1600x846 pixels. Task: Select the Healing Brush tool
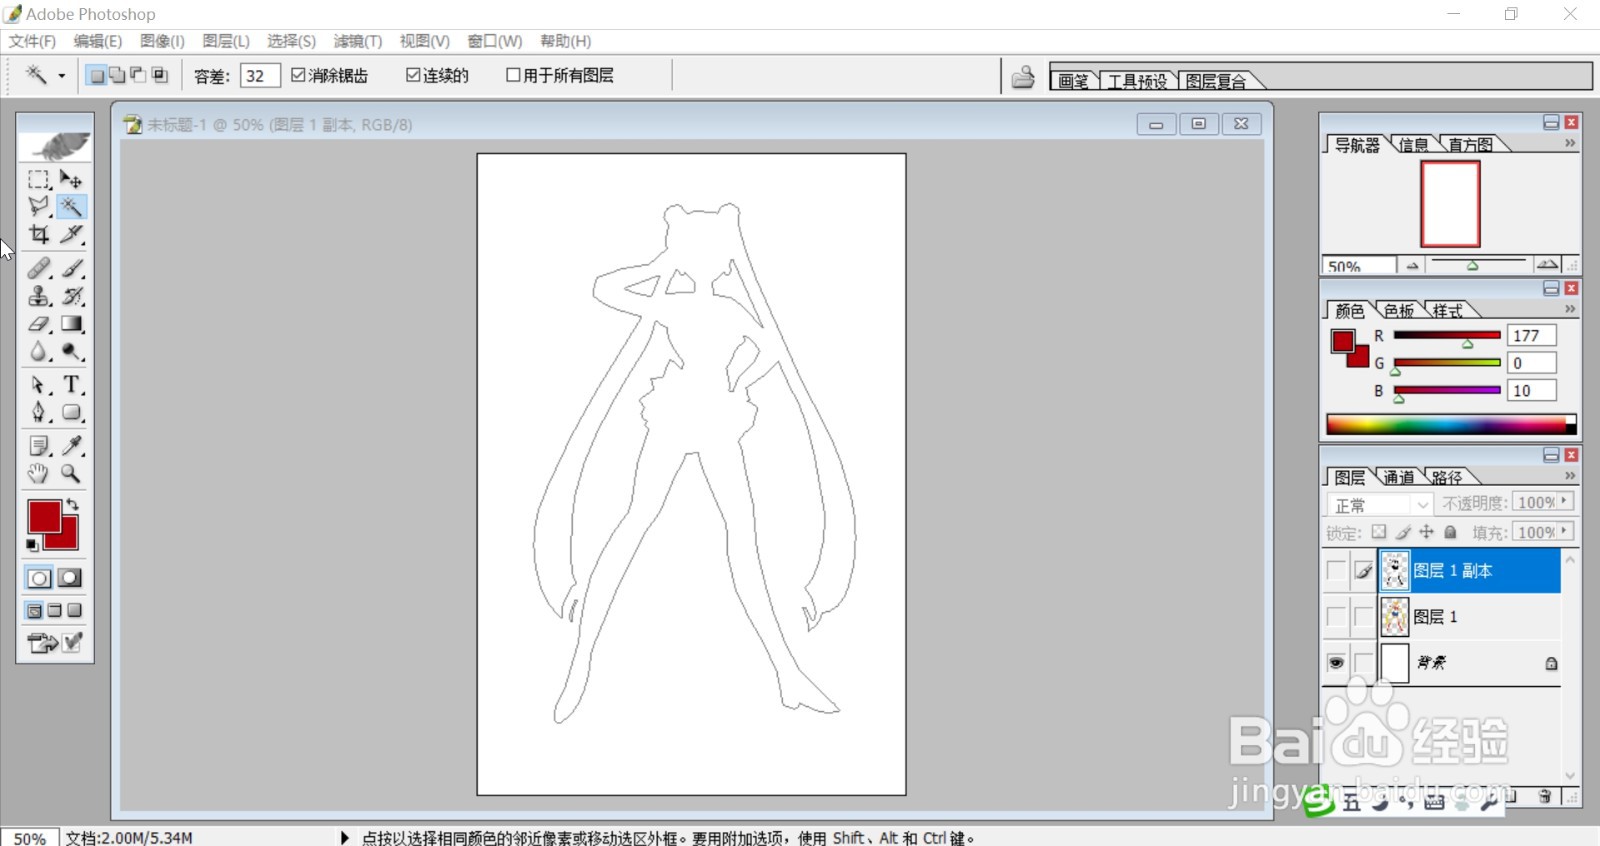pyautogui.click(x=39, y=268)
